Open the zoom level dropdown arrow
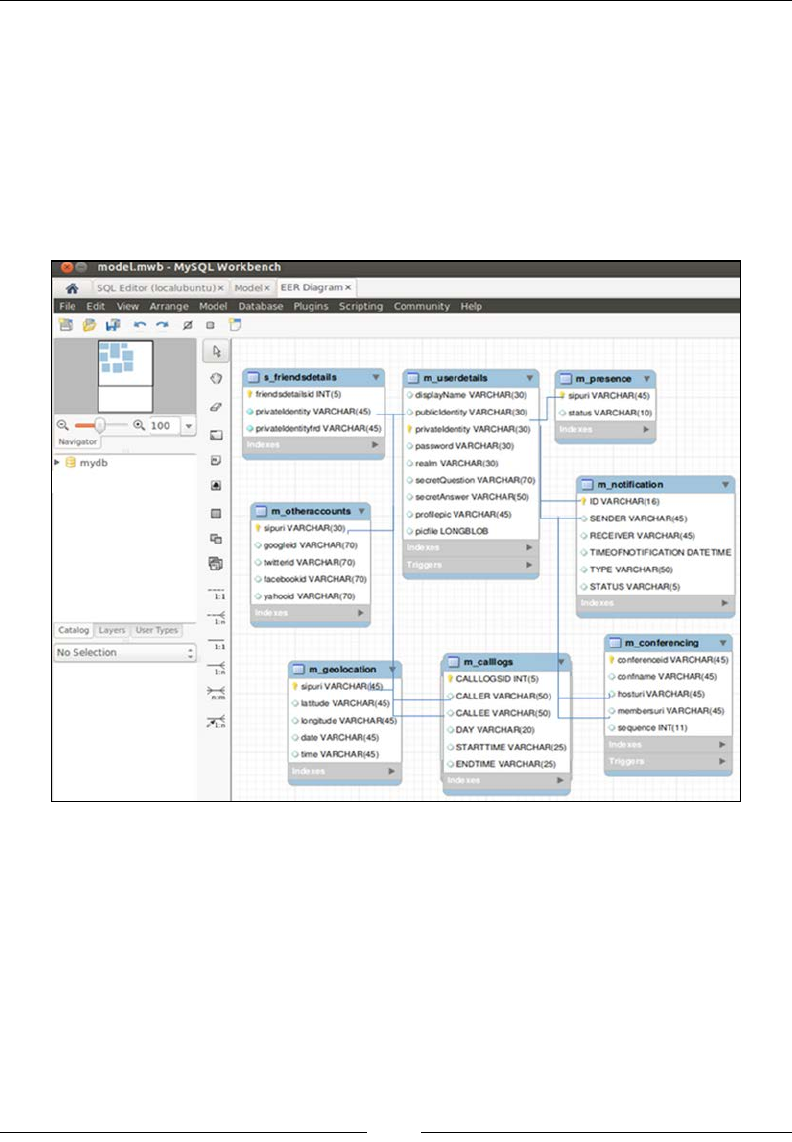 pyautogui.click(x=189, y=426)
